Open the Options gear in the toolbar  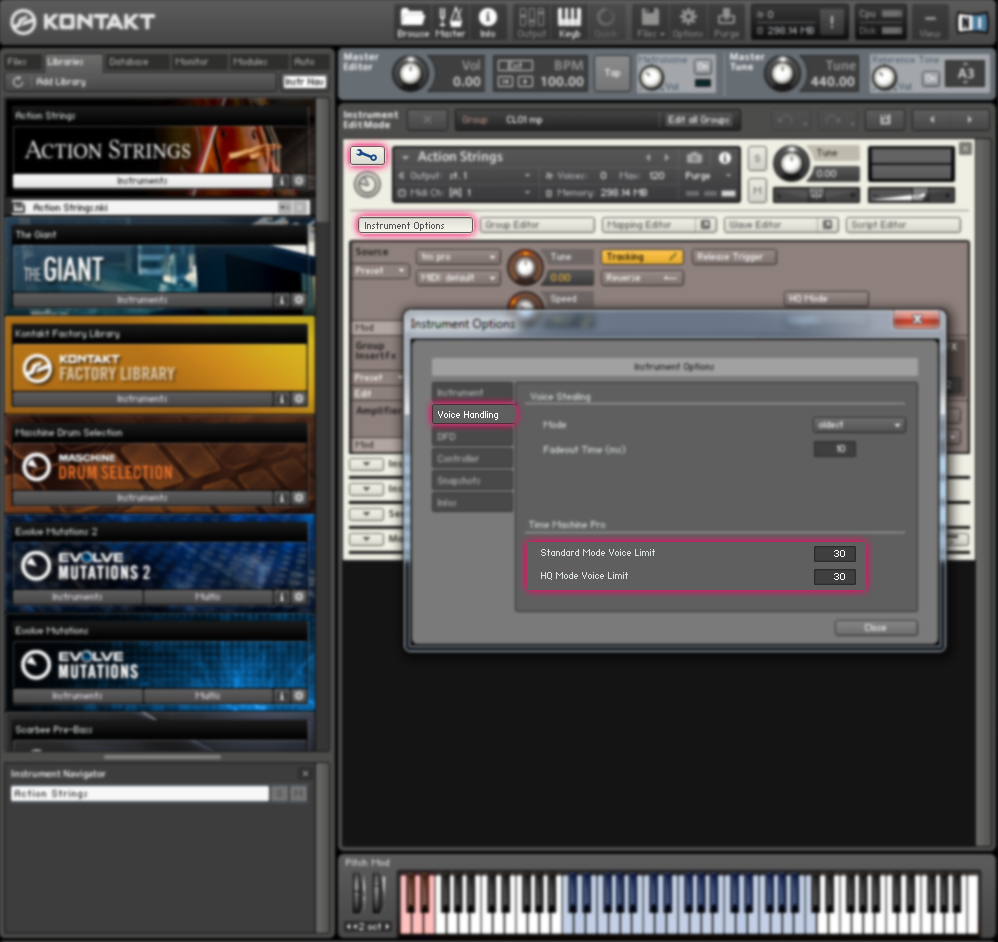(x=688, y=22)
